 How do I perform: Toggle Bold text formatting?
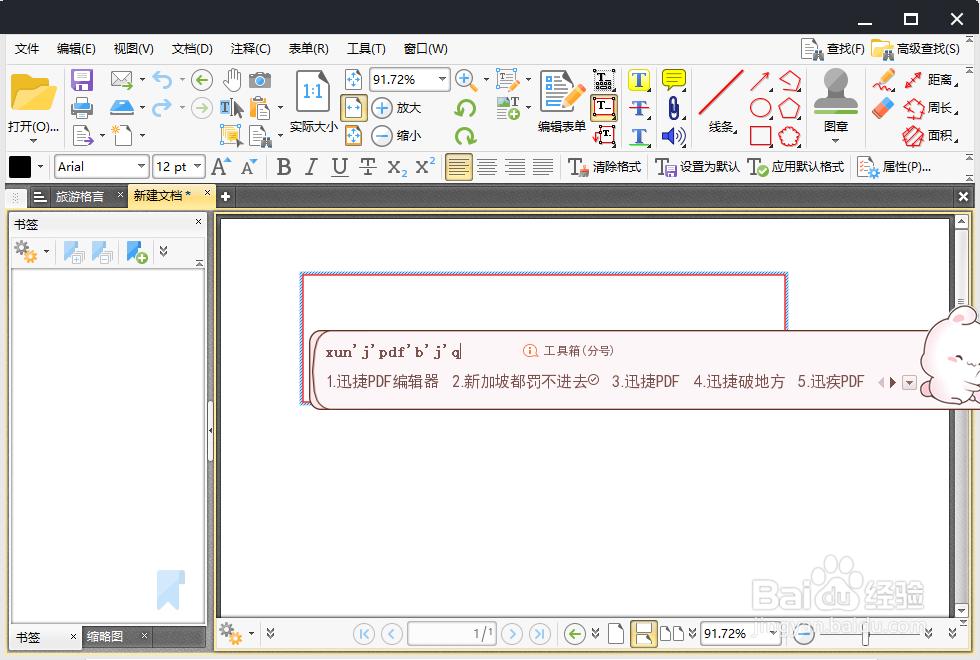point(284,167)
